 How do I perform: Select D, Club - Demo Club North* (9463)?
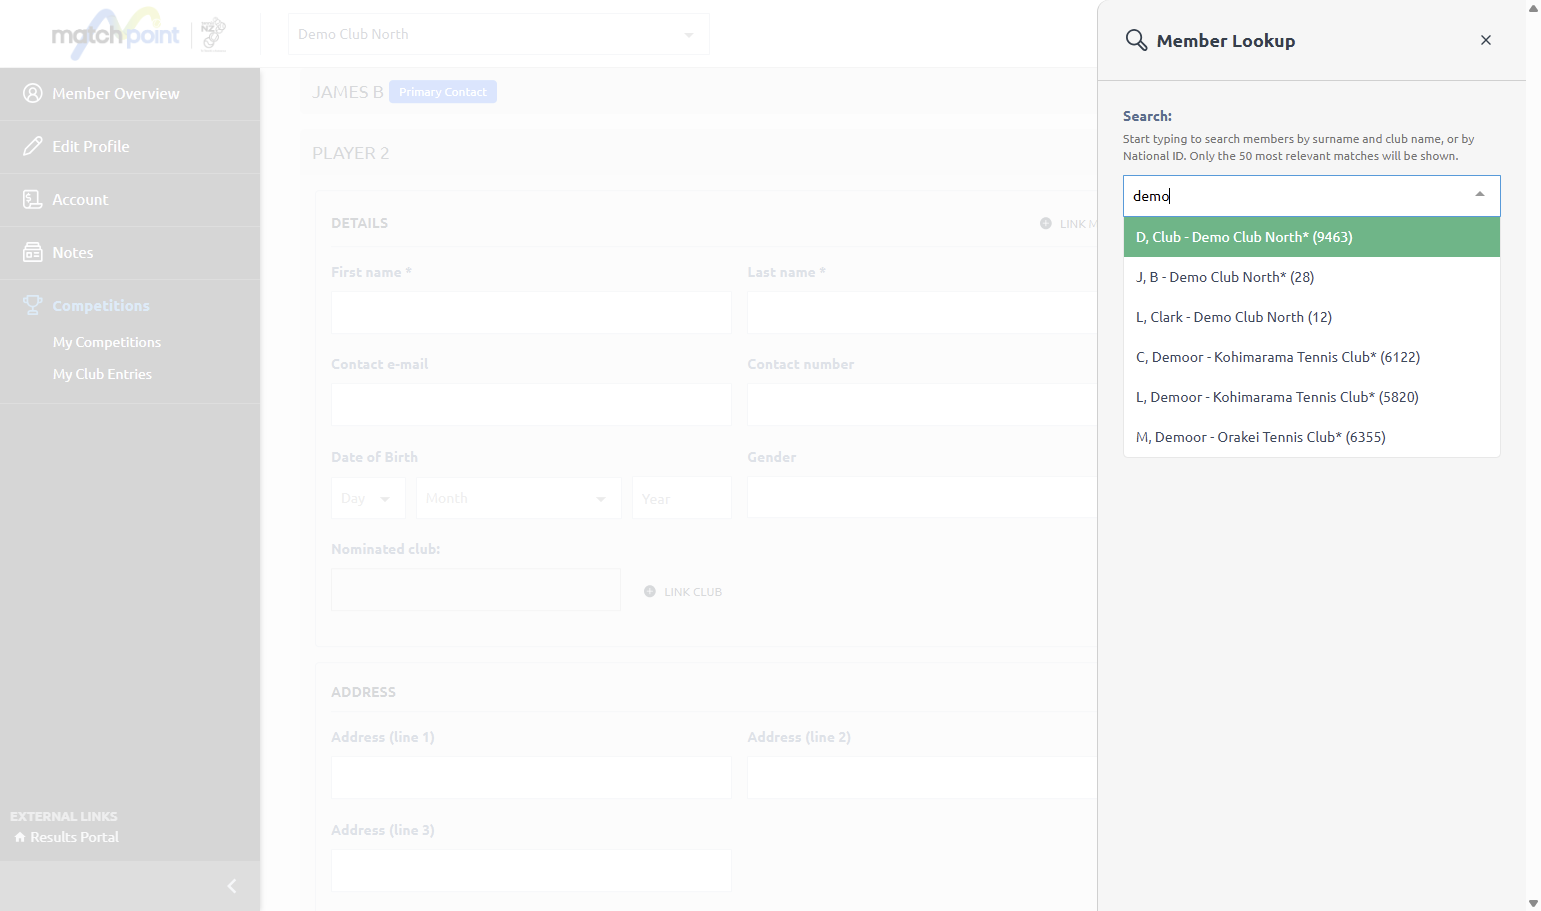pyautogui.click(x=1312, y=237)
